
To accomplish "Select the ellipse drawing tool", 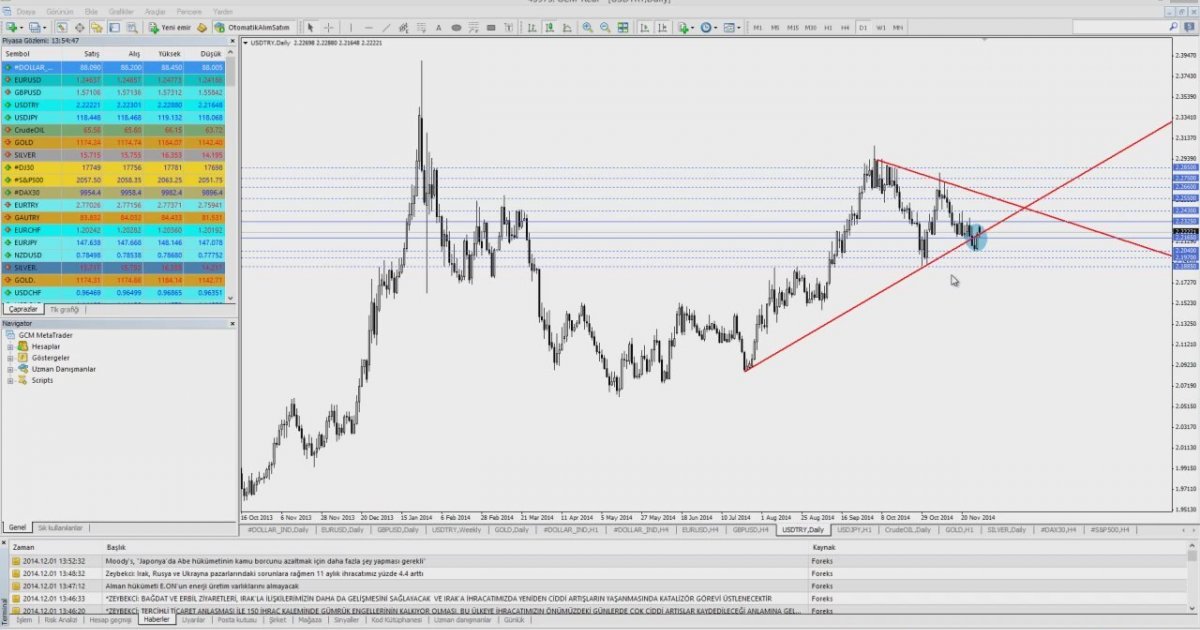I will pyautogui.click(x=456, y=28).
